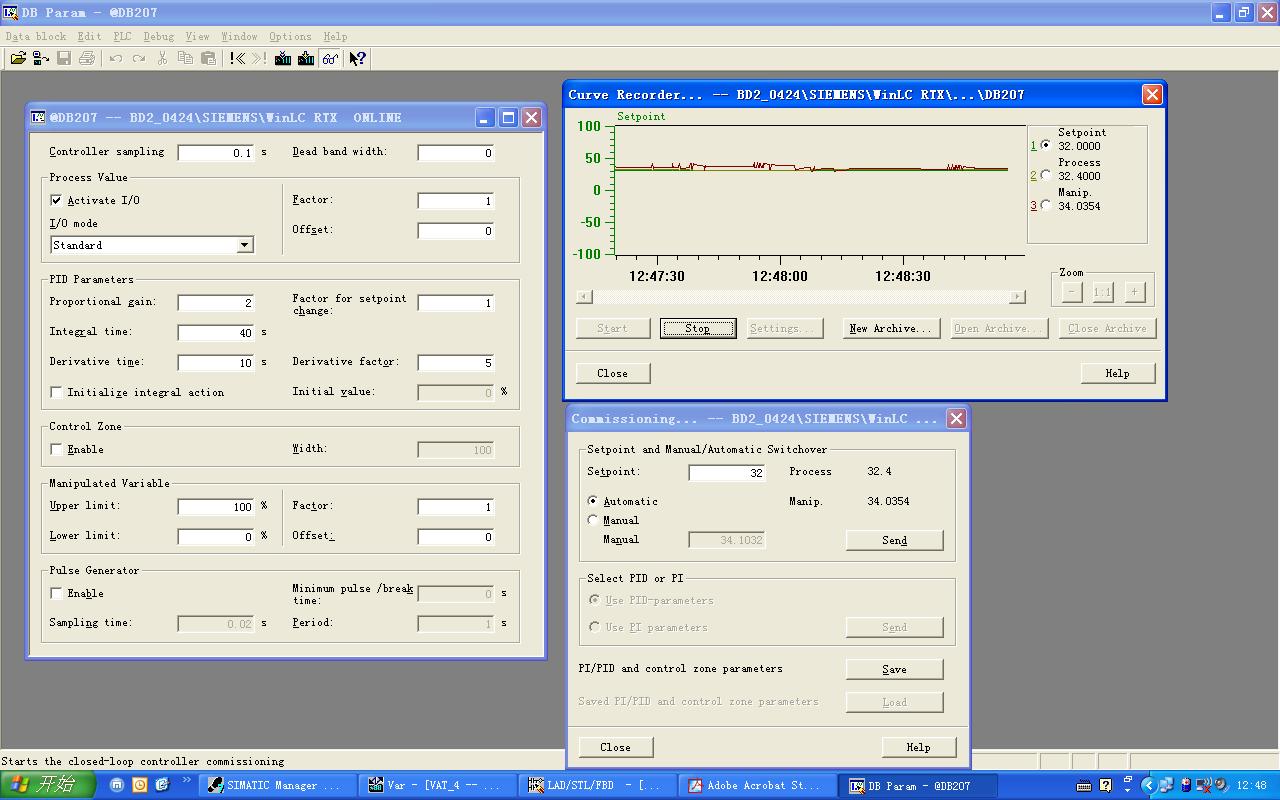Expand the I/O mode Standard dropdown
Screen dimensions: 1280x800
(x=245, y=245)
